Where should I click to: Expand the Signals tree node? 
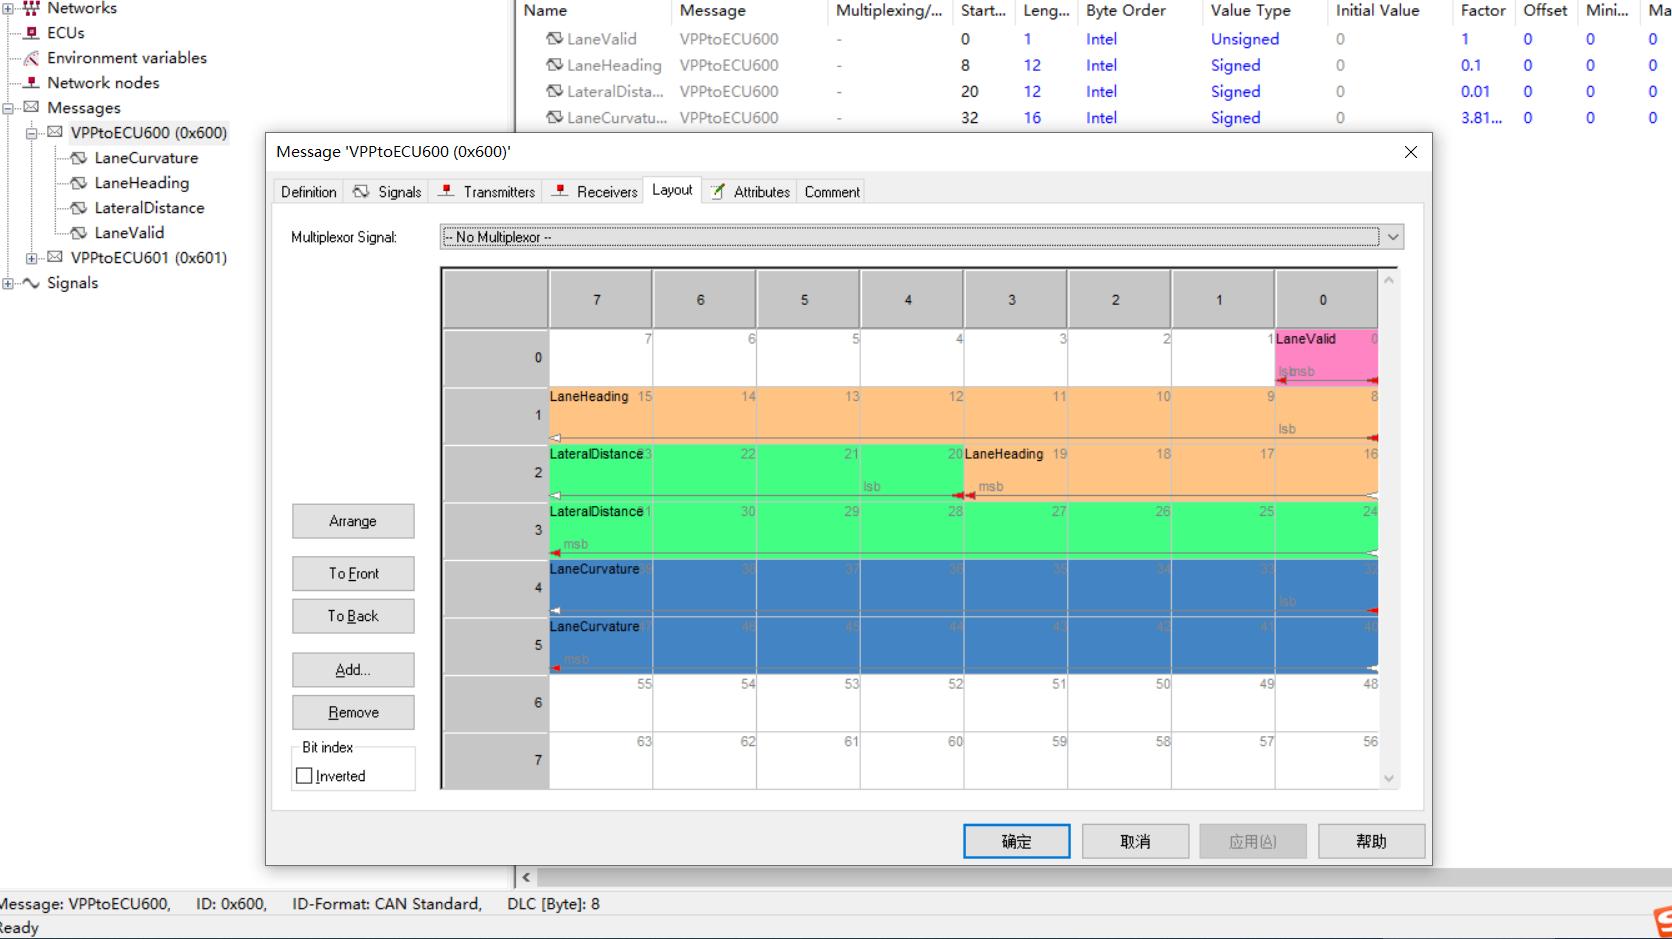tap(8, 283)
